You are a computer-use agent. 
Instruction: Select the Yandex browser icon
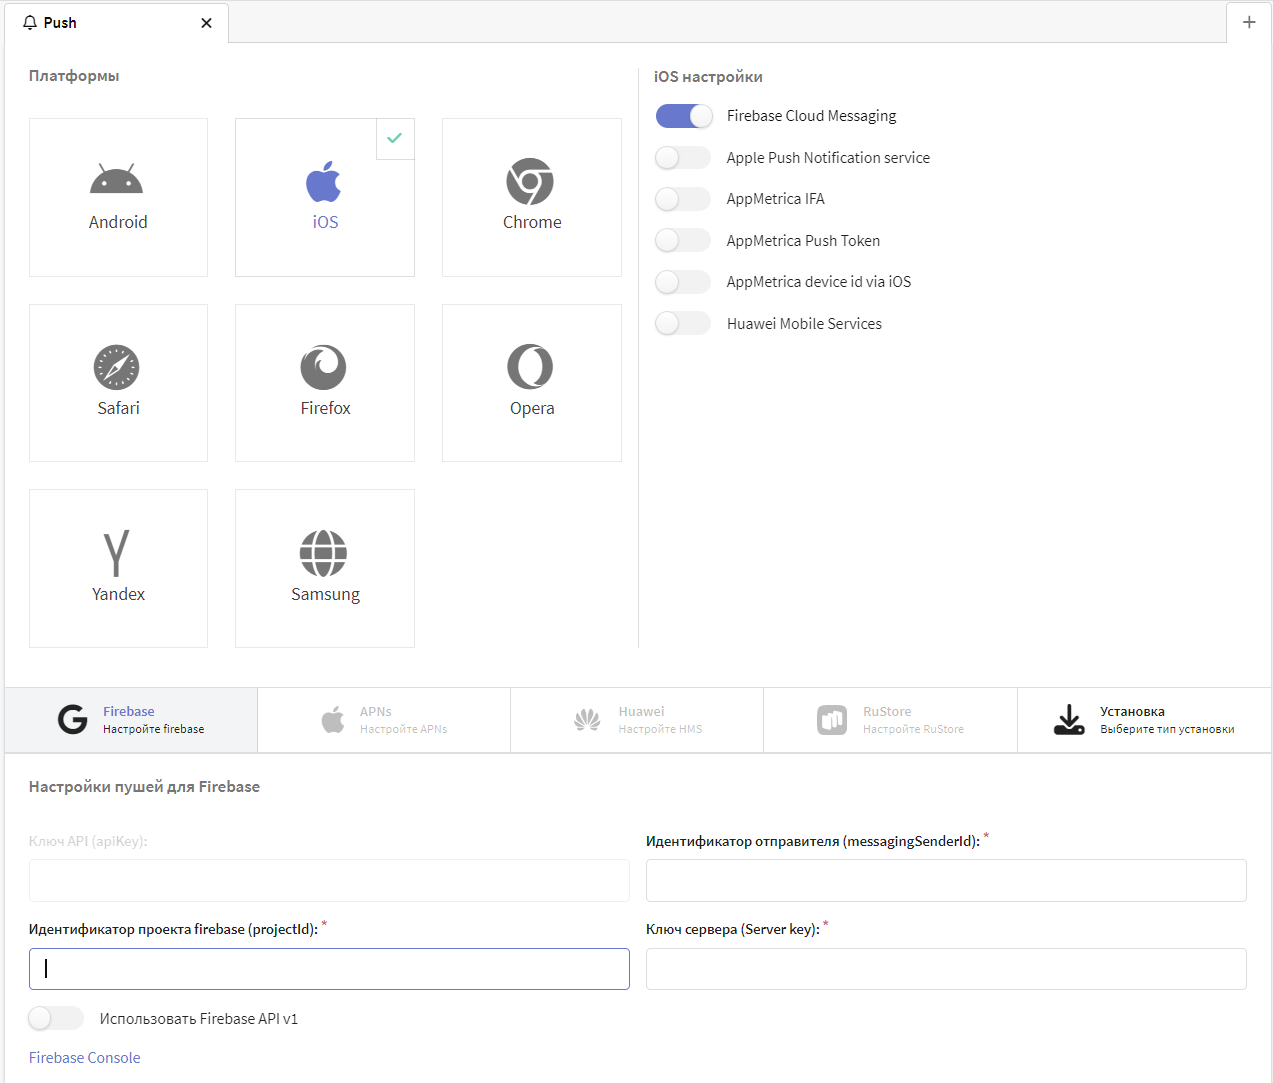click(x=117, y=553)
